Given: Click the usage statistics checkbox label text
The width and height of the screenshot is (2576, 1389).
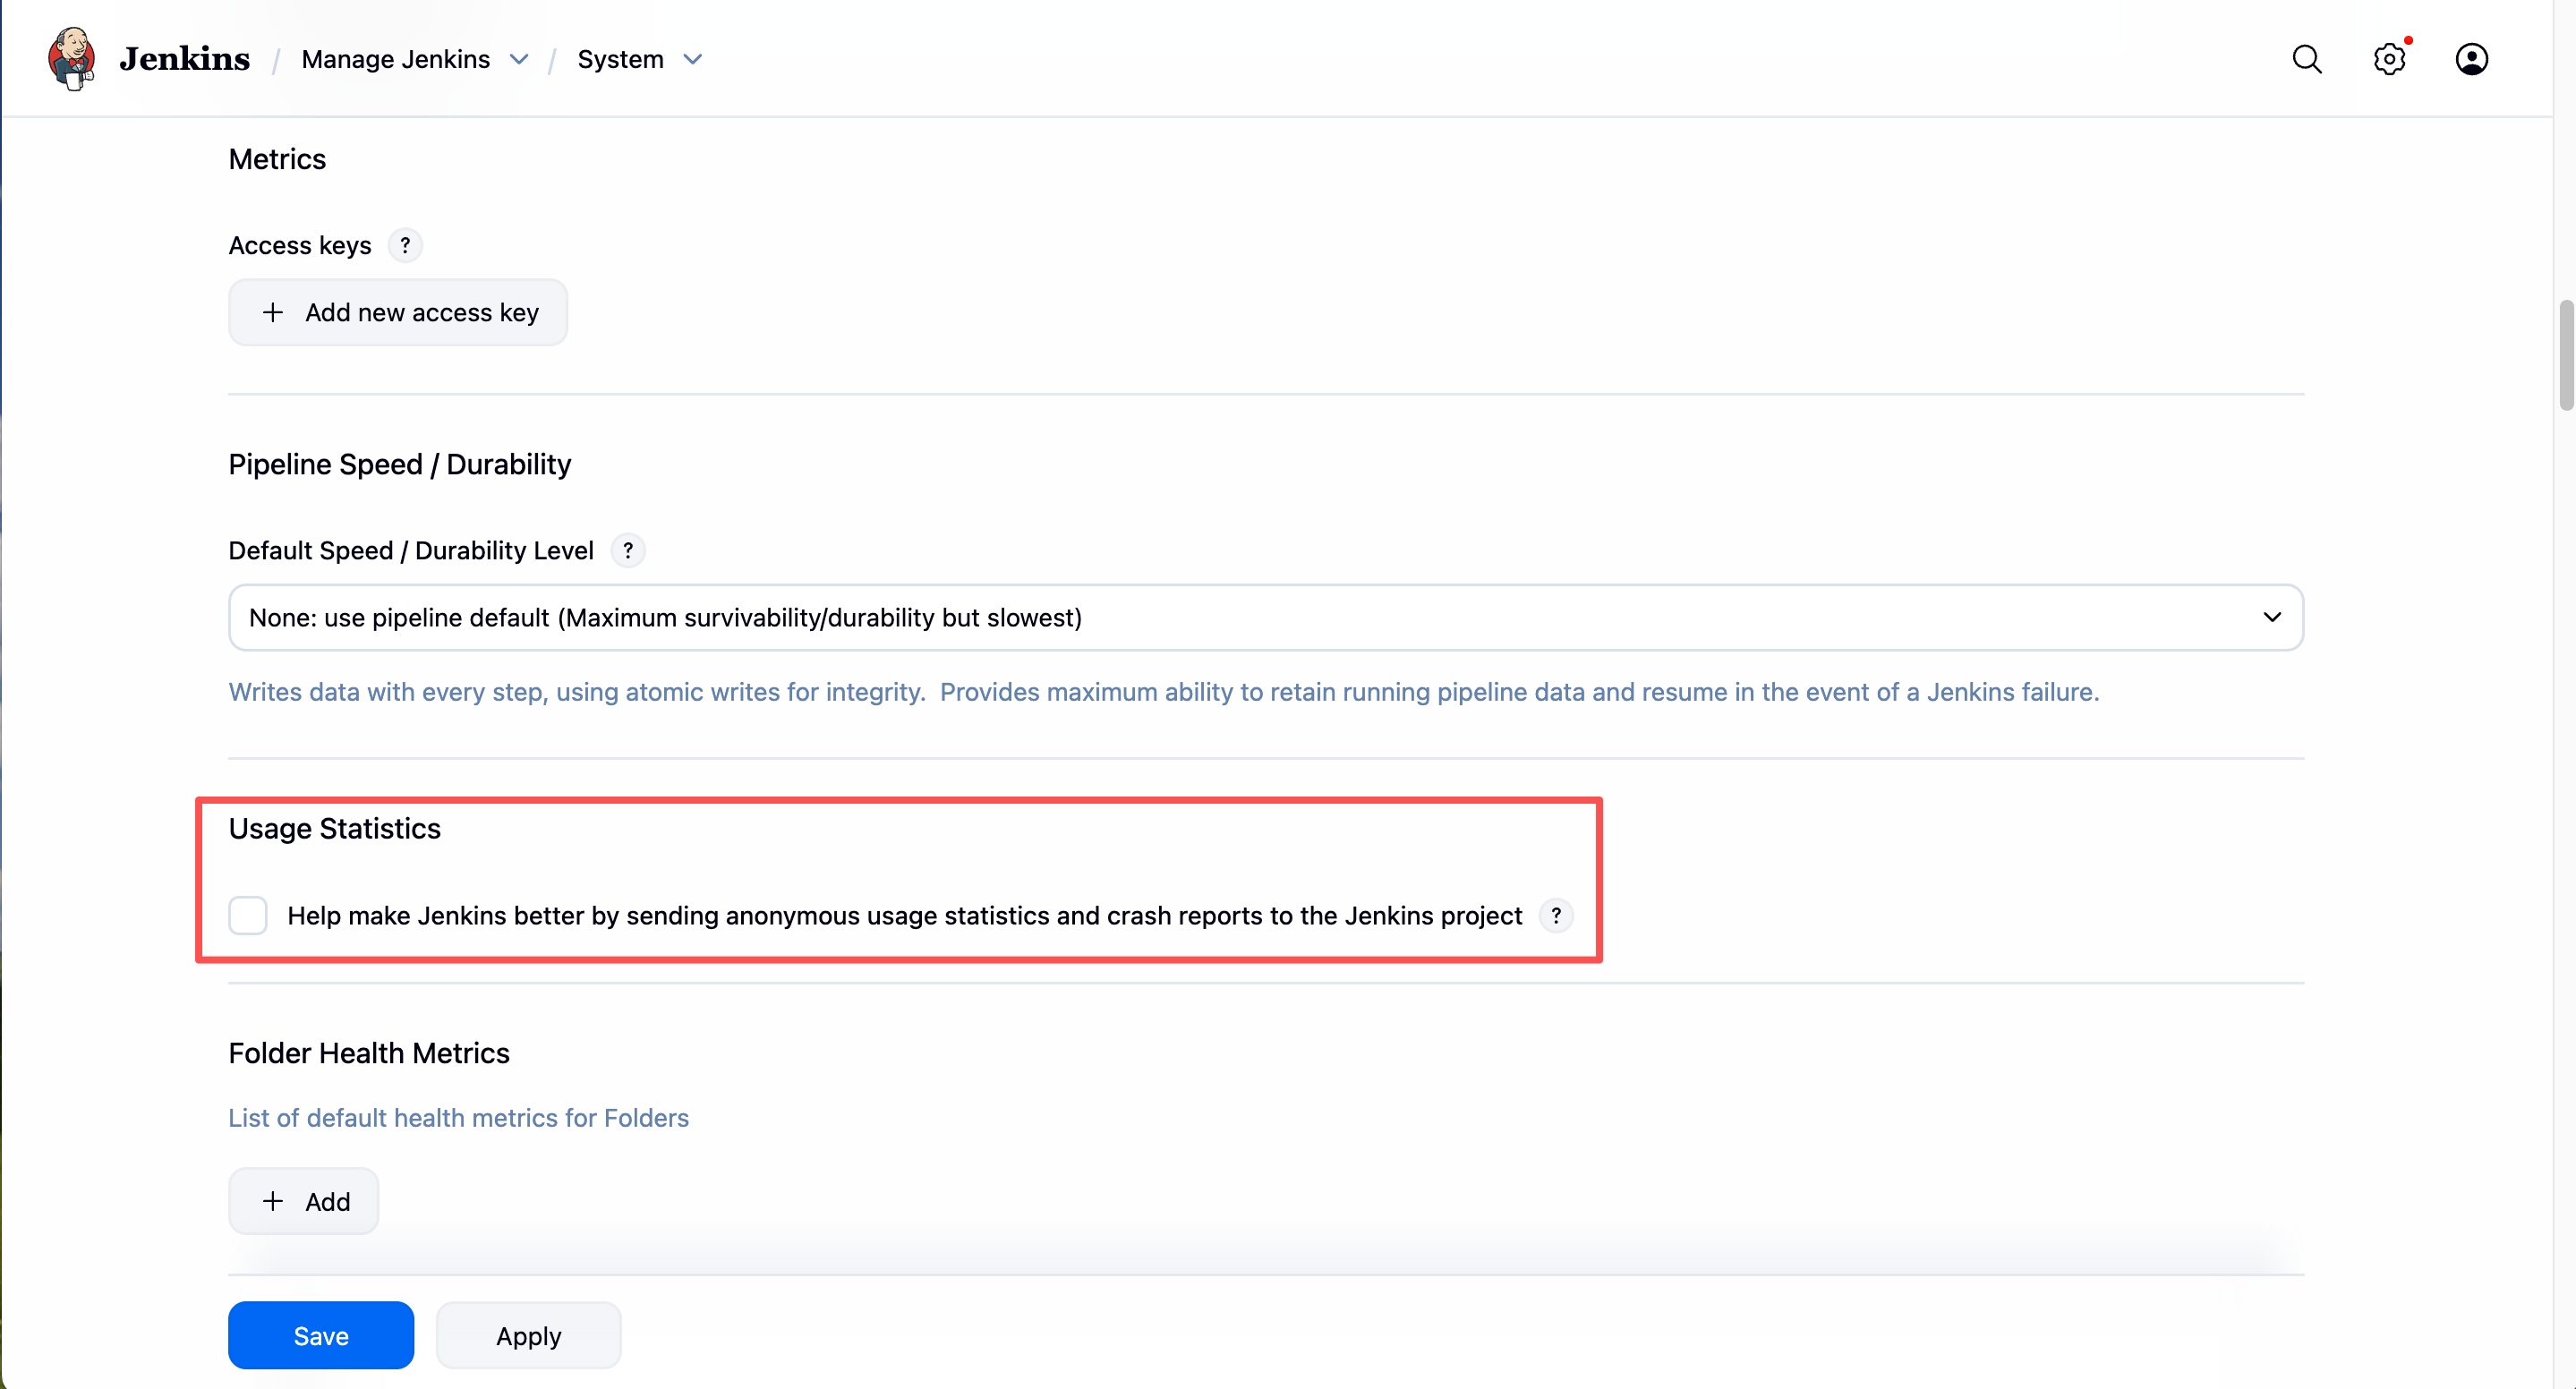Looking at the screenshot, I should [904, 915].
